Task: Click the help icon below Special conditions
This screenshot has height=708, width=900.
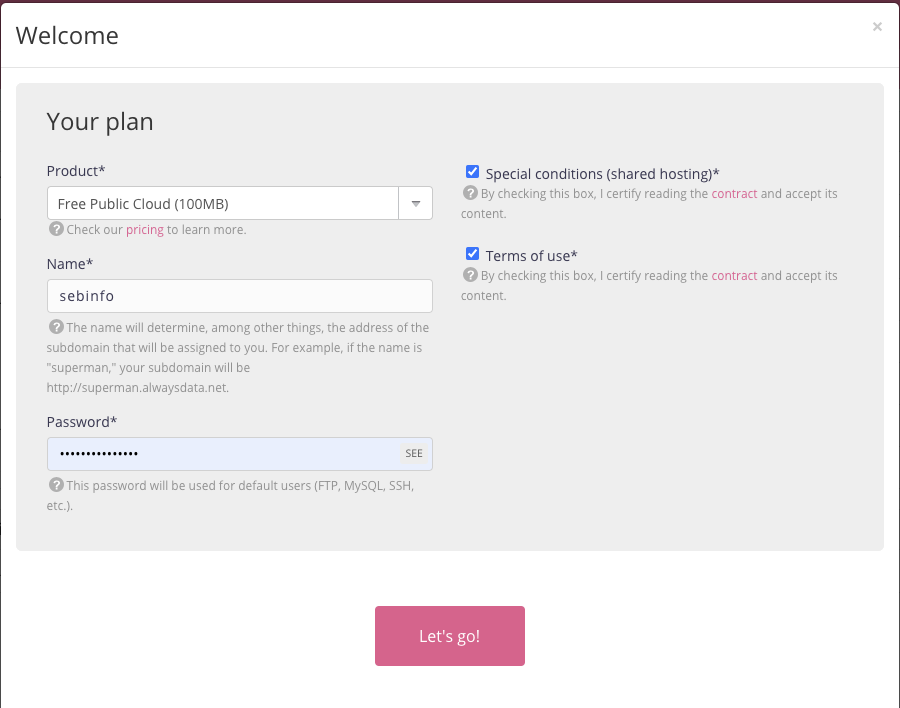Action: coord(470,193)
